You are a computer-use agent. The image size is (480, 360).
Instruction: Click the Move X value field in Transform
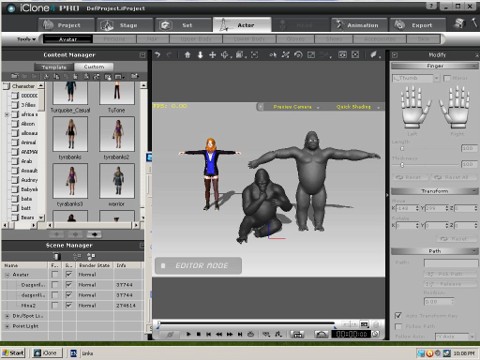pos(406,208)
